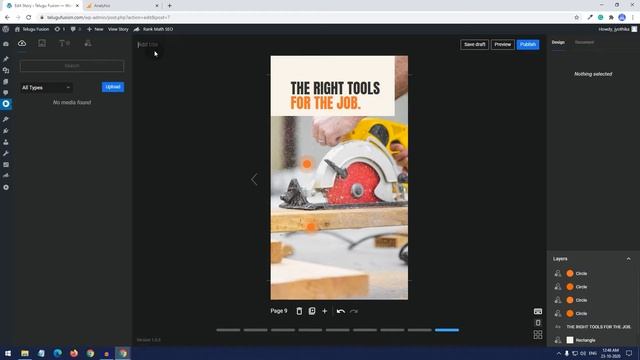Open Tools wrench in WordPress sidebar
The height and width of the screenshot is (360, 640).
tap(6, 153)
